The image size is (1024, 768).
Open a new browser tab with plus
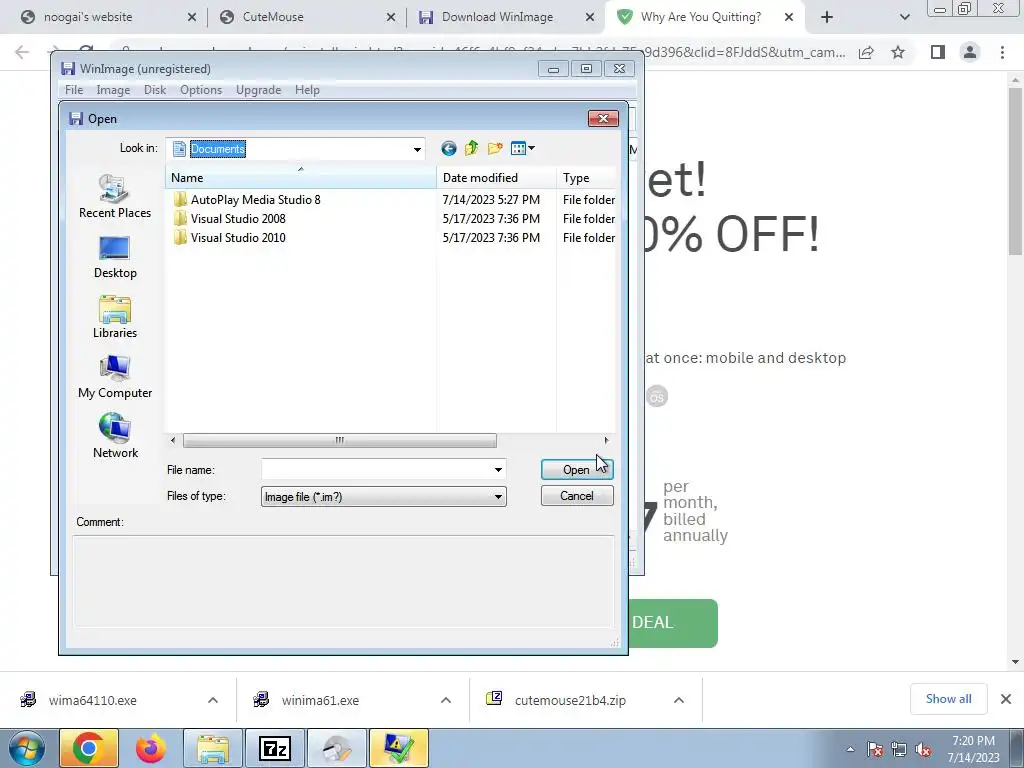point(827,17)
